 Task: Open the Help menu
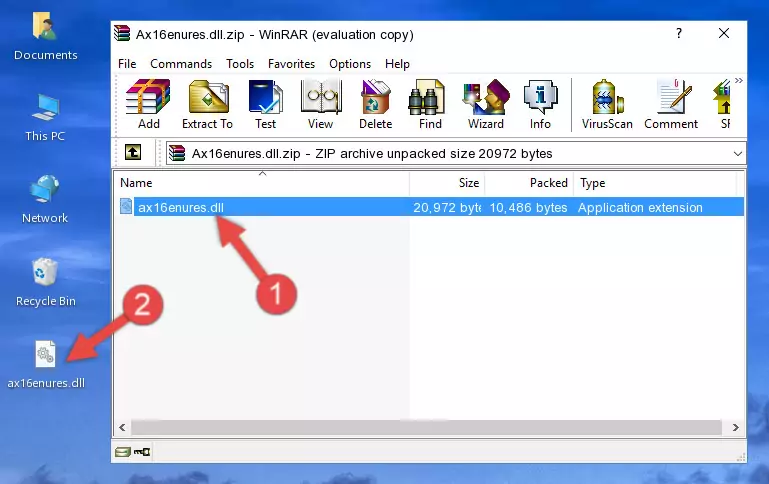[x=397, y=64]
